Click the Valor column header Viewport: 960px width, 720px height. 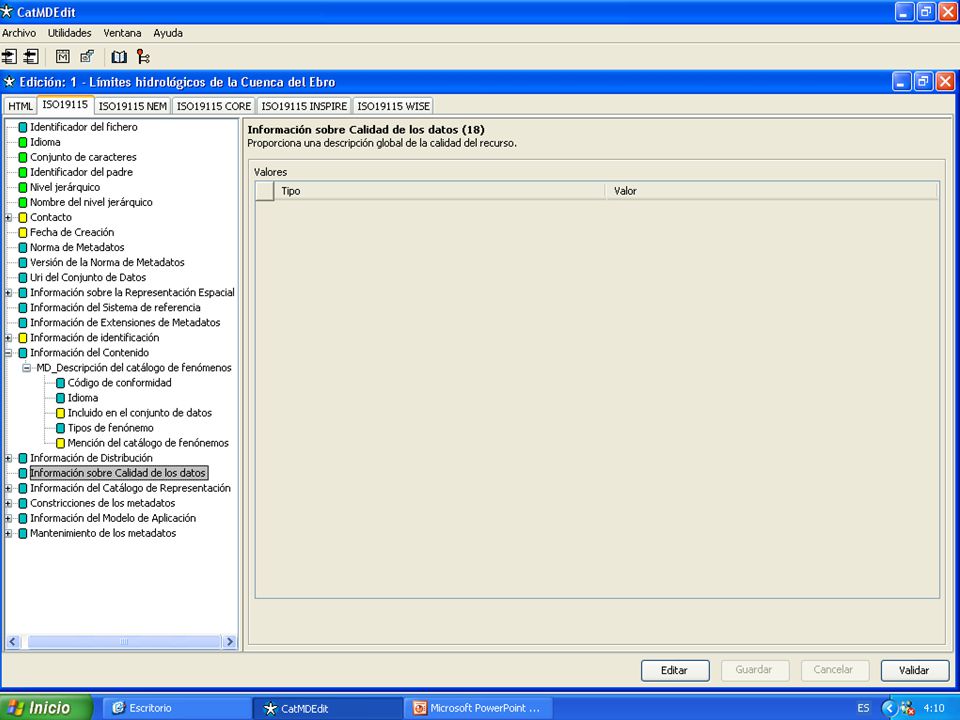(x=771, y=191)
